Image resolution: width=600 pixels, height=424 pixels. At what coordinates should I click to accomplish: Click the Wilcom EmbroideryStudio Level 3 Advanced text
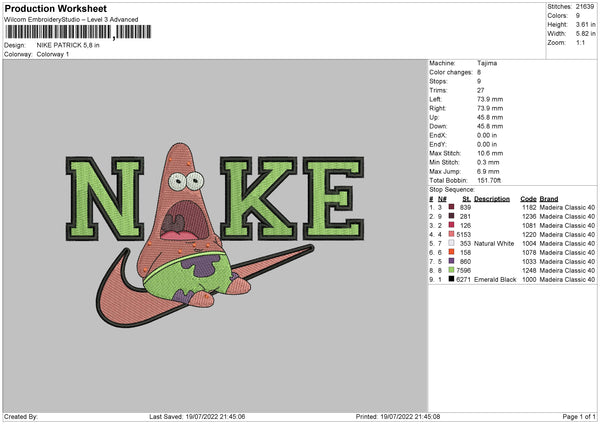[x=71, y=20]
